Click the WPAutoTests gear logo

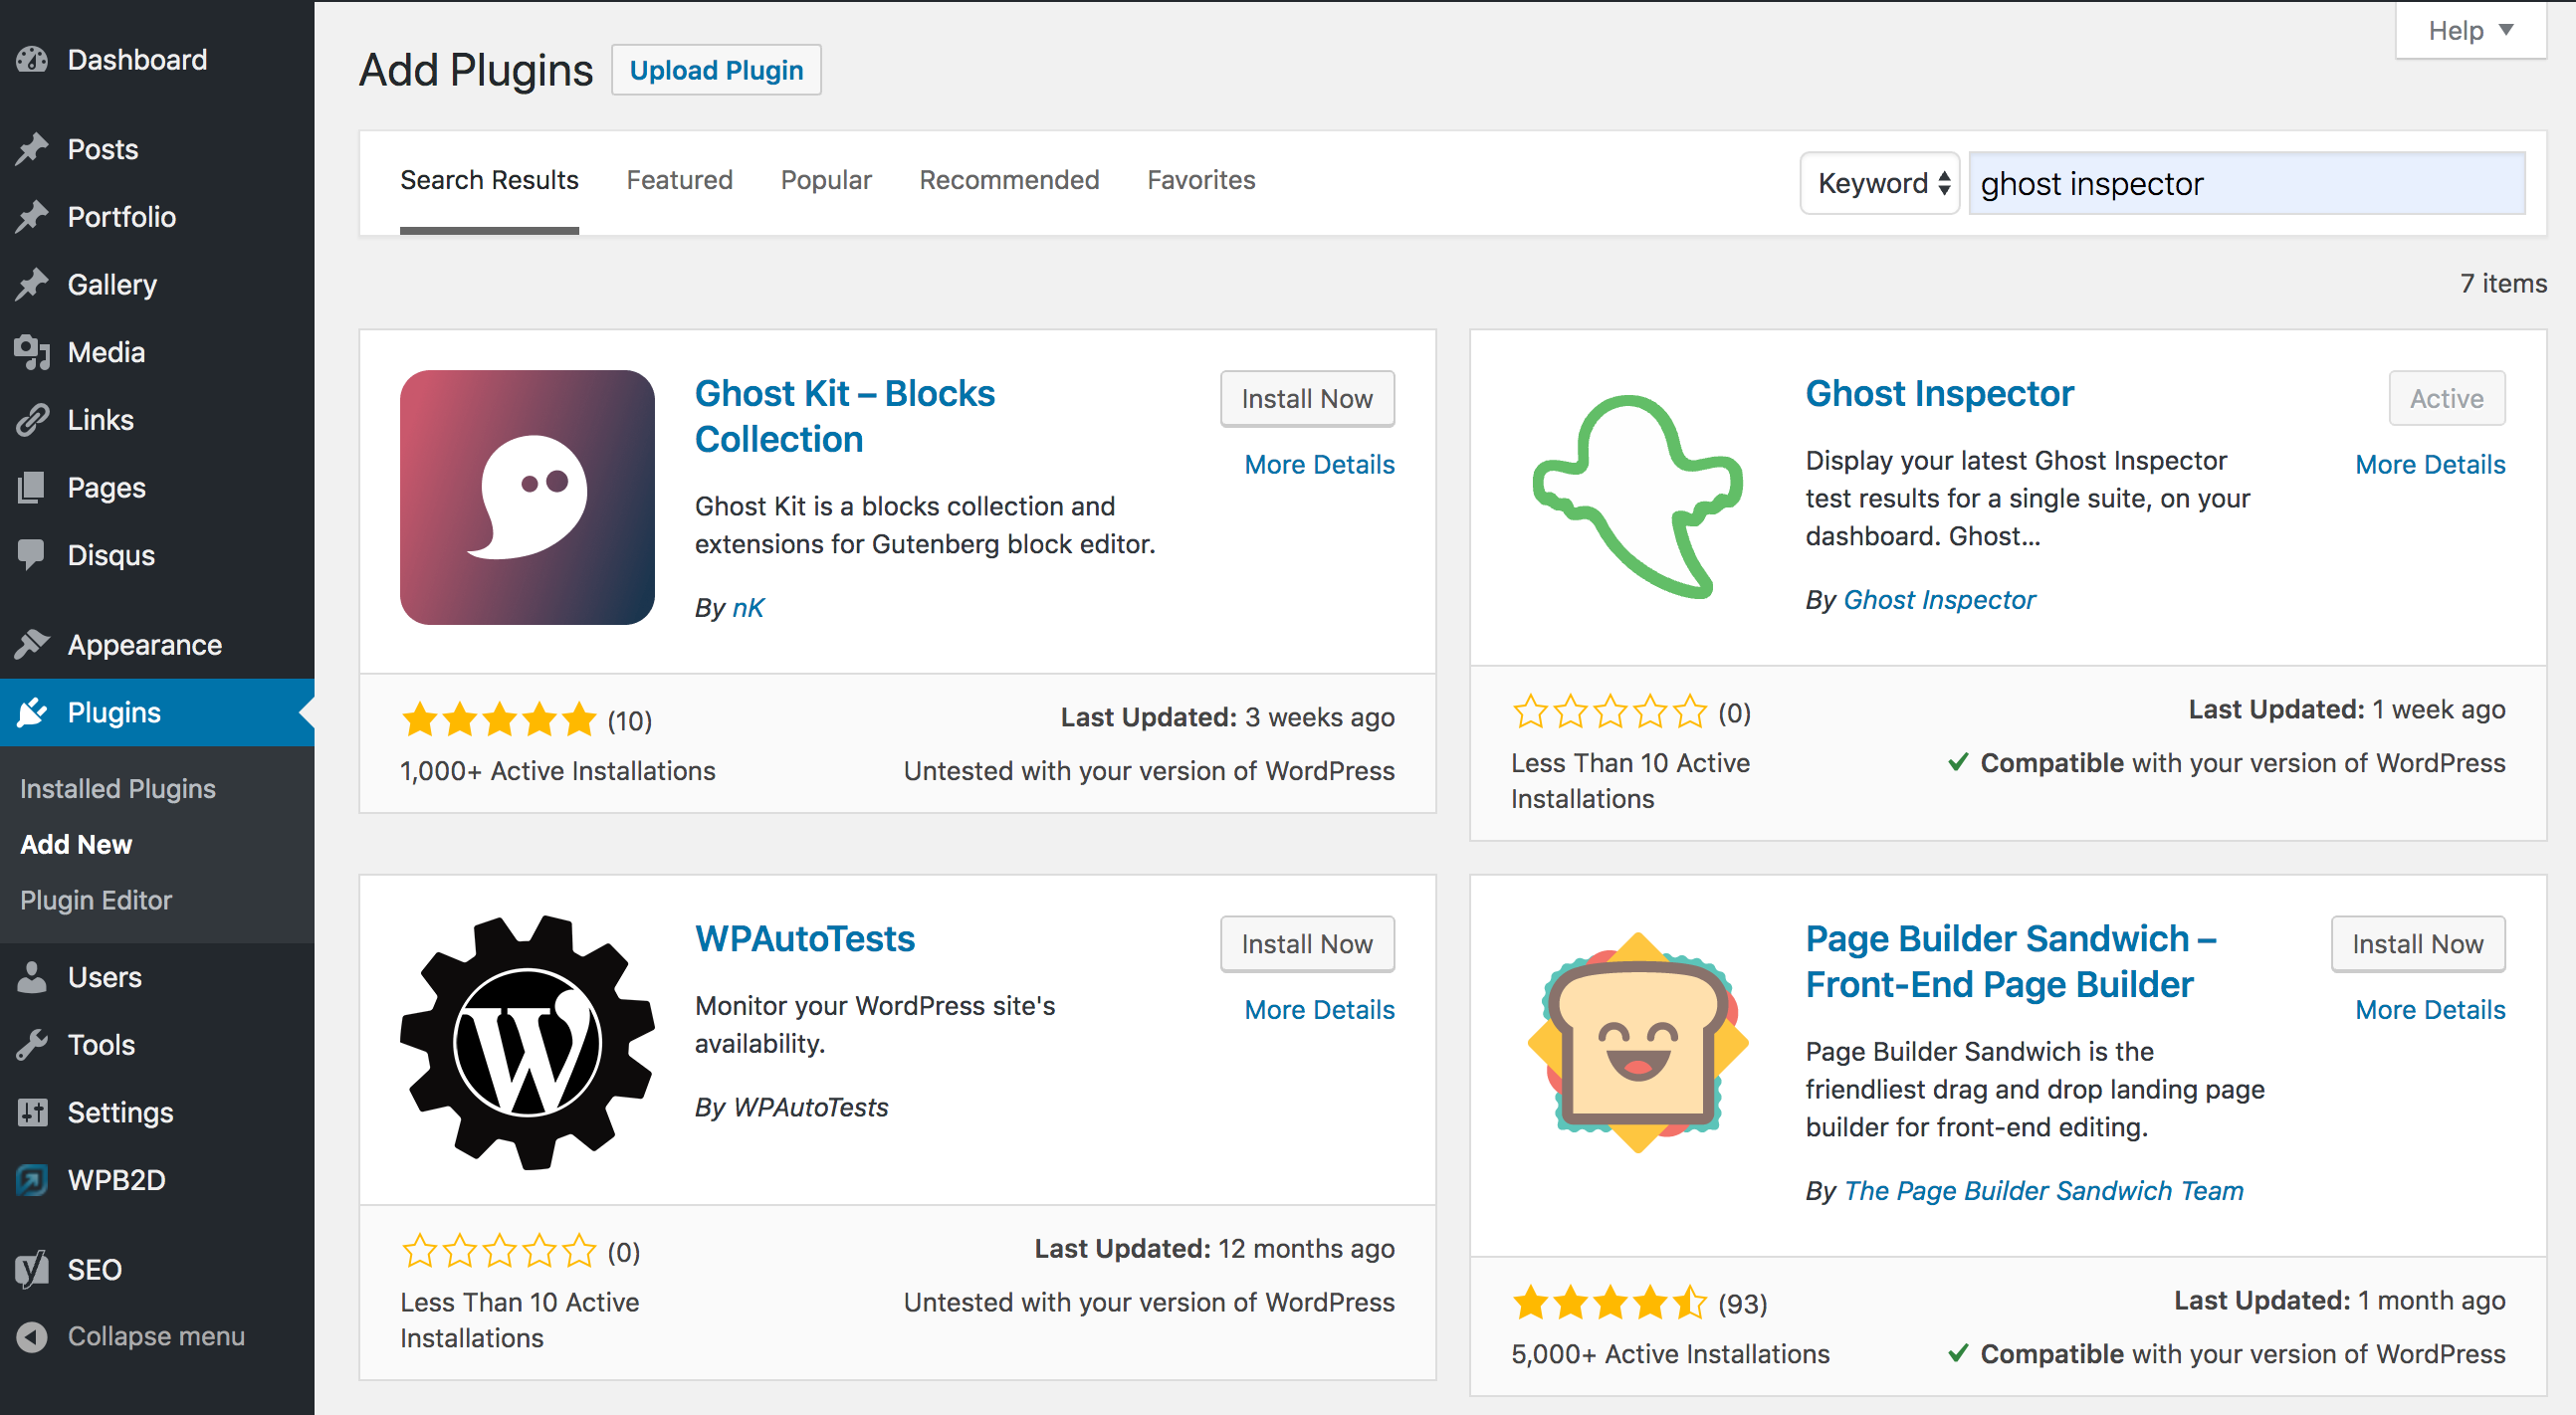pyautogui.click(x=527, y=1043)
